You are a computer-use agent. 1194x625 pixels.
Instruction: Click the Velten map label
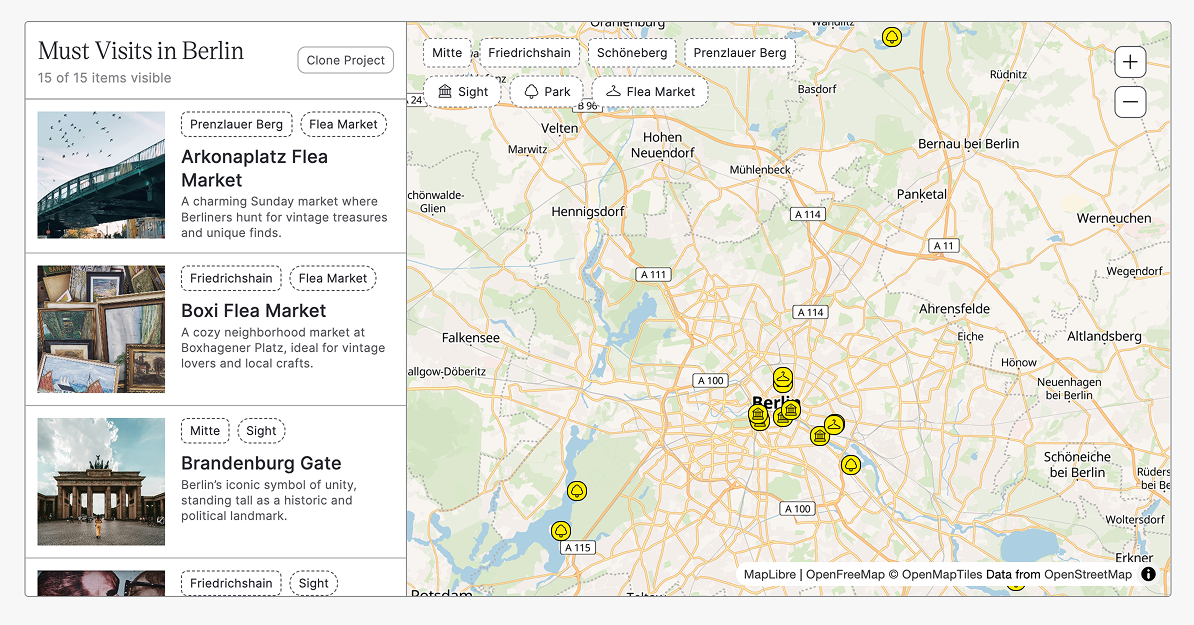coord(560,128)
